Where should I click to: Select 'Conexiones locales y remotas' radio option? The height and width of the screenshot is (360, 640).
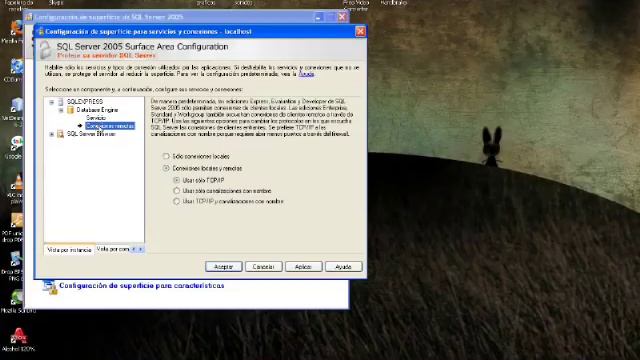pyautogui.click(x=166, y=168)
